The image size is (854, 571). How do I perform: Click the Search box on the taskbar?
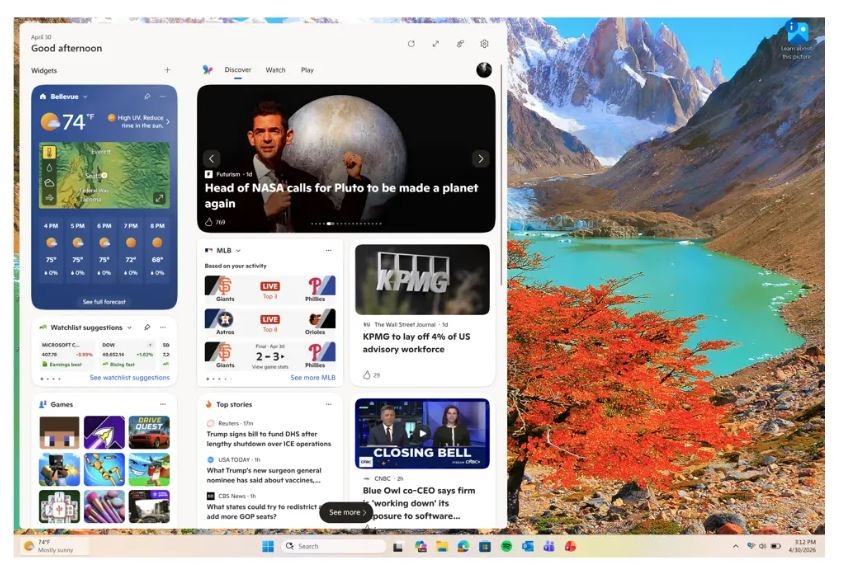334,546
